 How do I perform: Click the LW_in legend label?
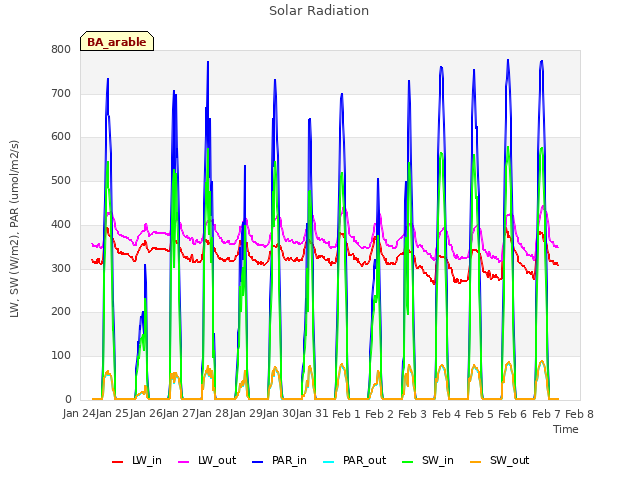click(147, 461)
